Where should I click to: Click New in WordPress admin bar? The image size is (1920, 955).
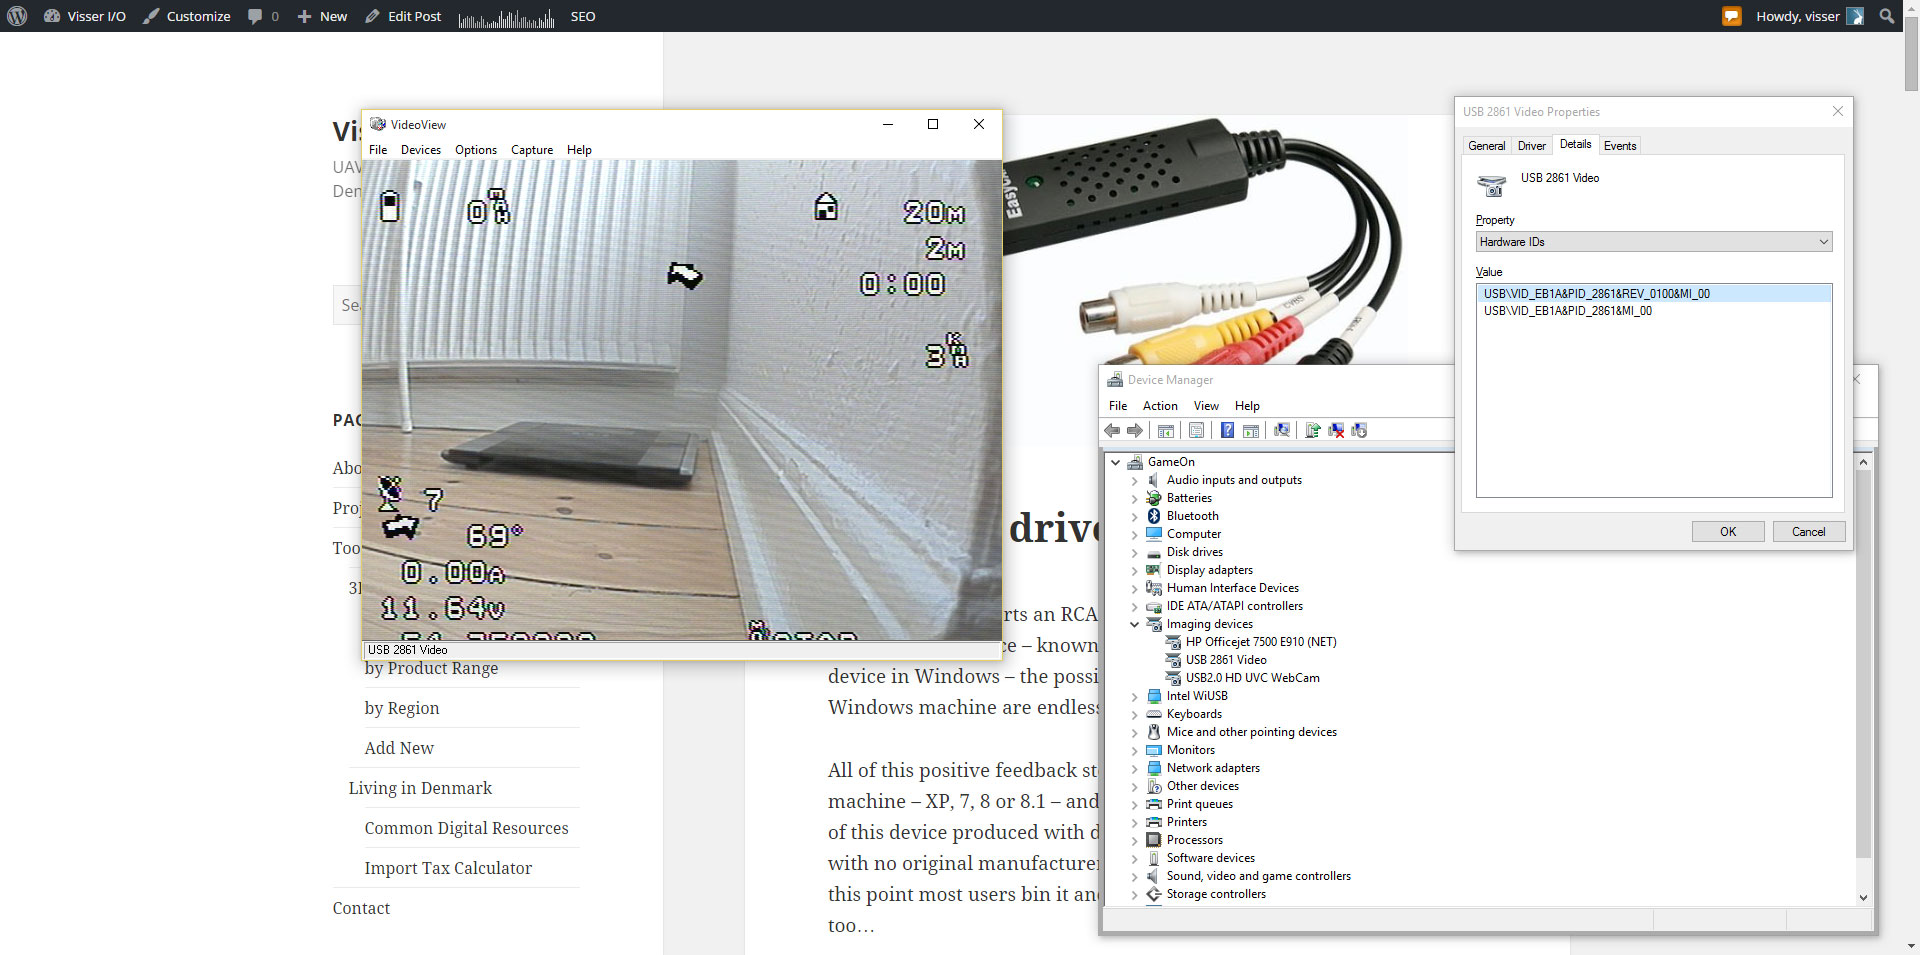point(322,16)
